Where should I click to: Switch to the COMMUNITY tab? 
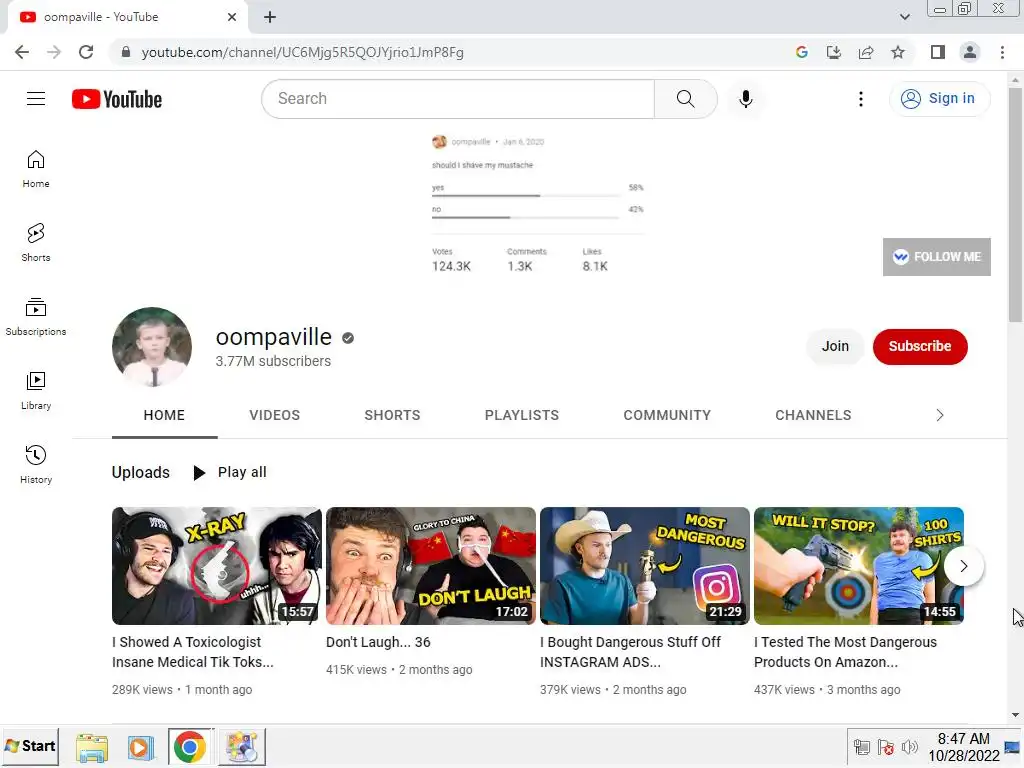(x=667, y=415)
